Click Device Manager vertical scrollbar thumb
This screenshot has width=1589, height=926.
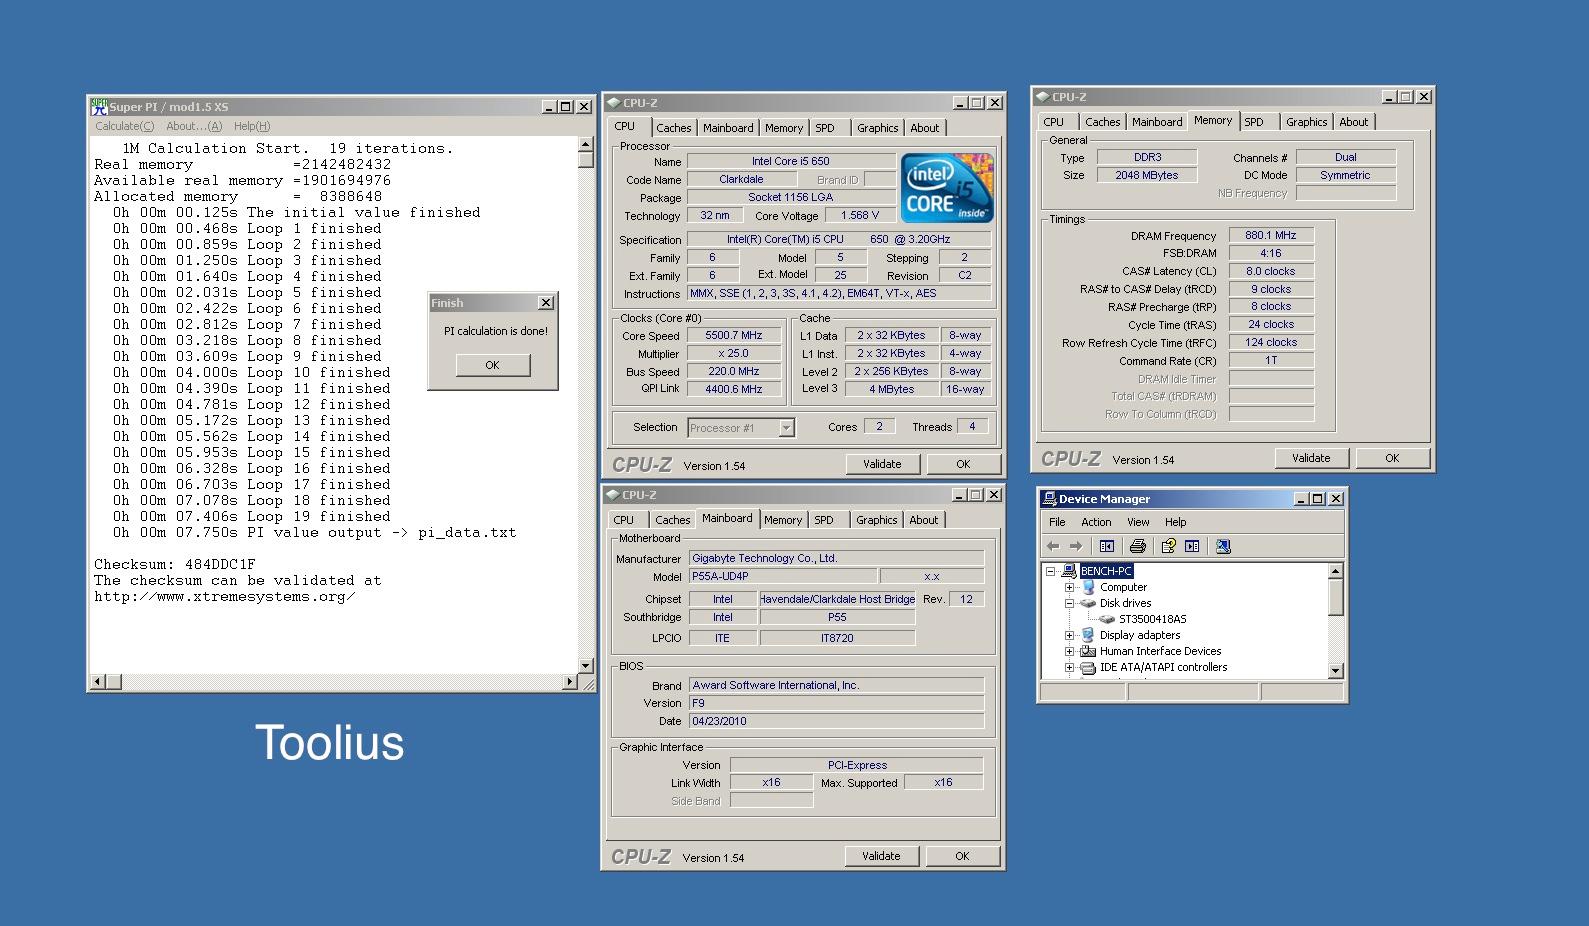click(1335, 597)
